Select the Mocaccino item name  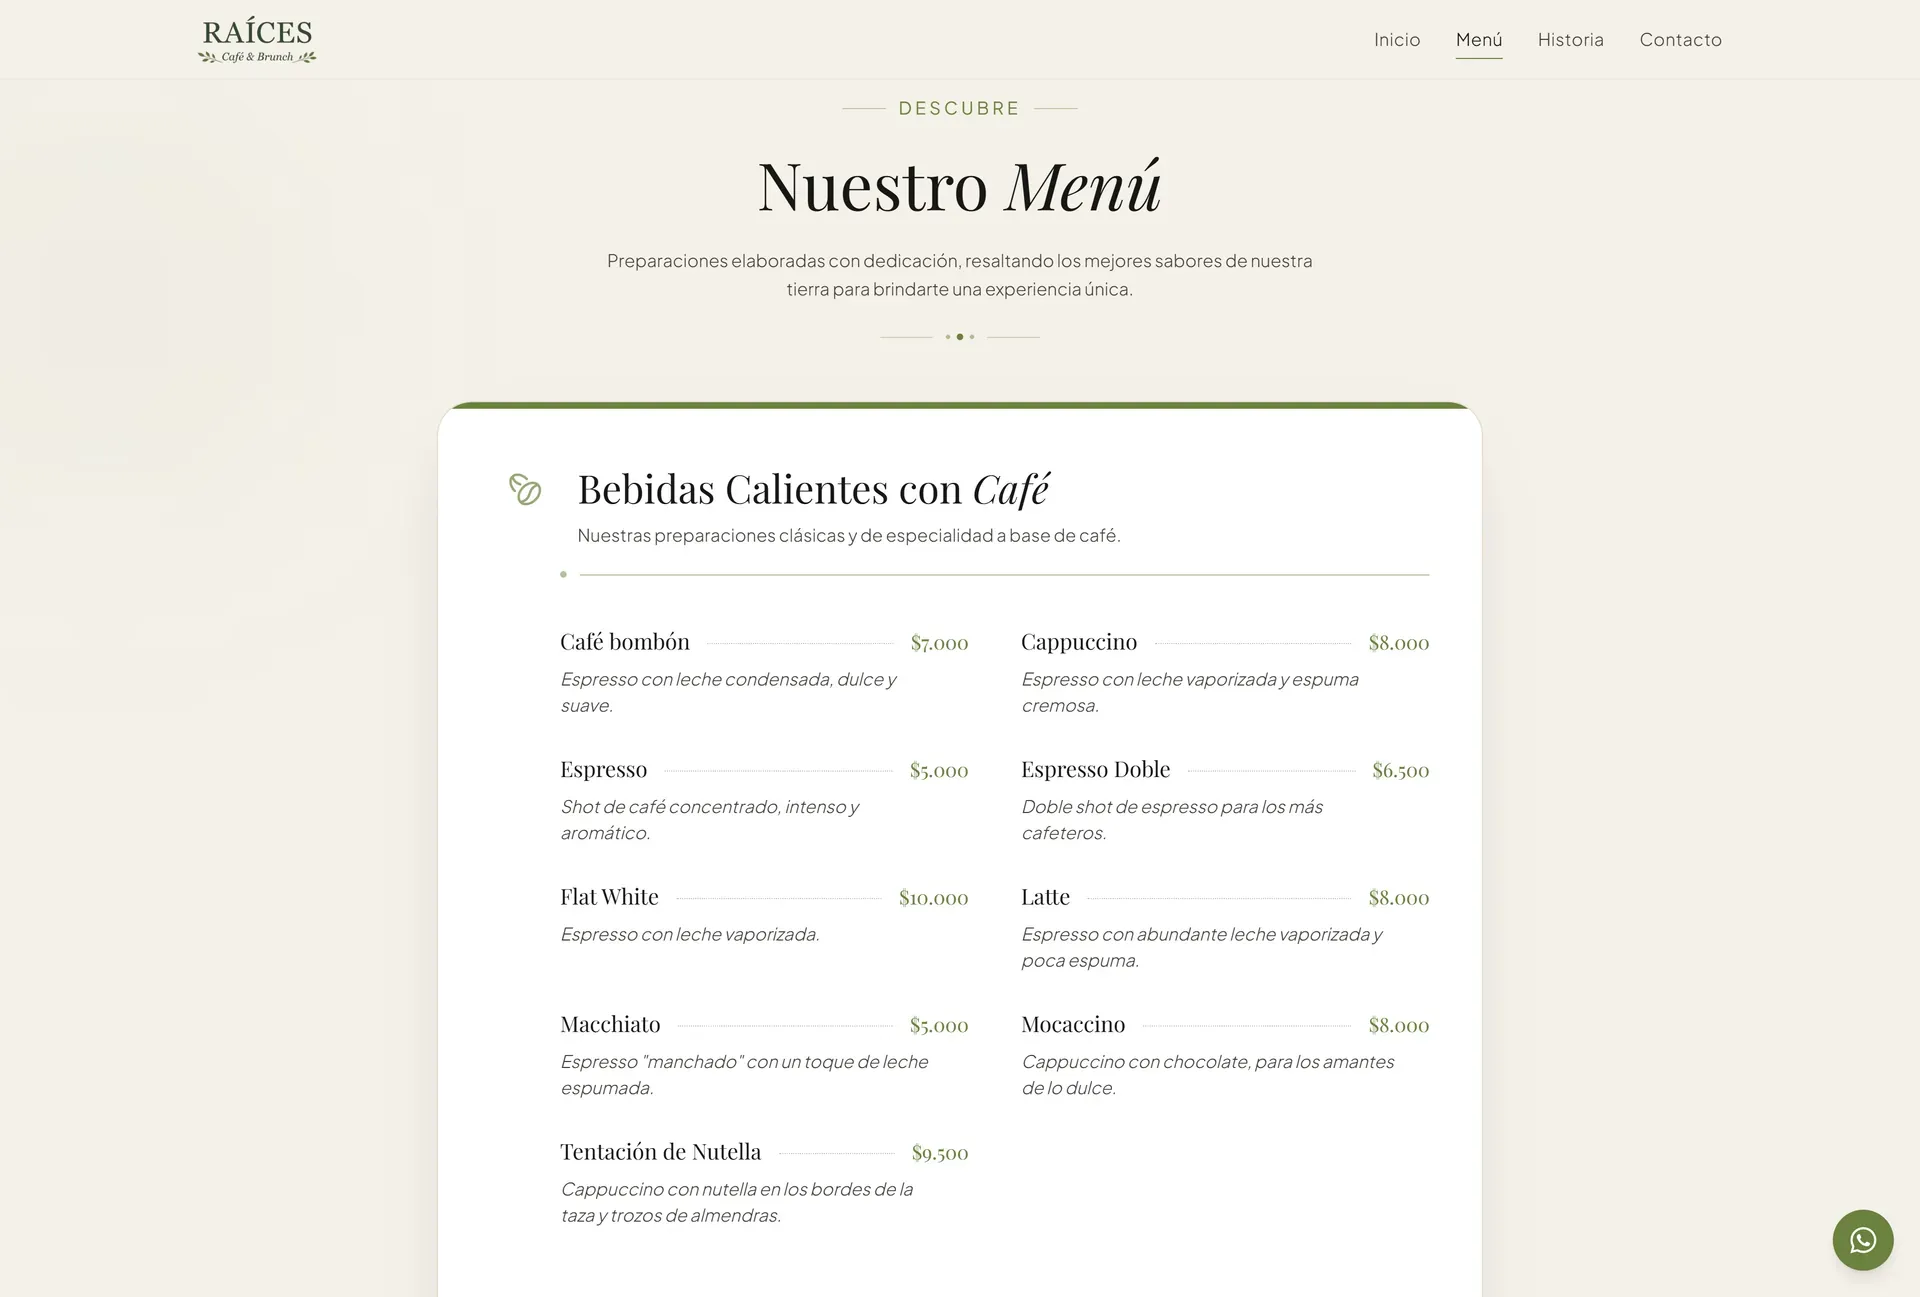[1073, 1025]
